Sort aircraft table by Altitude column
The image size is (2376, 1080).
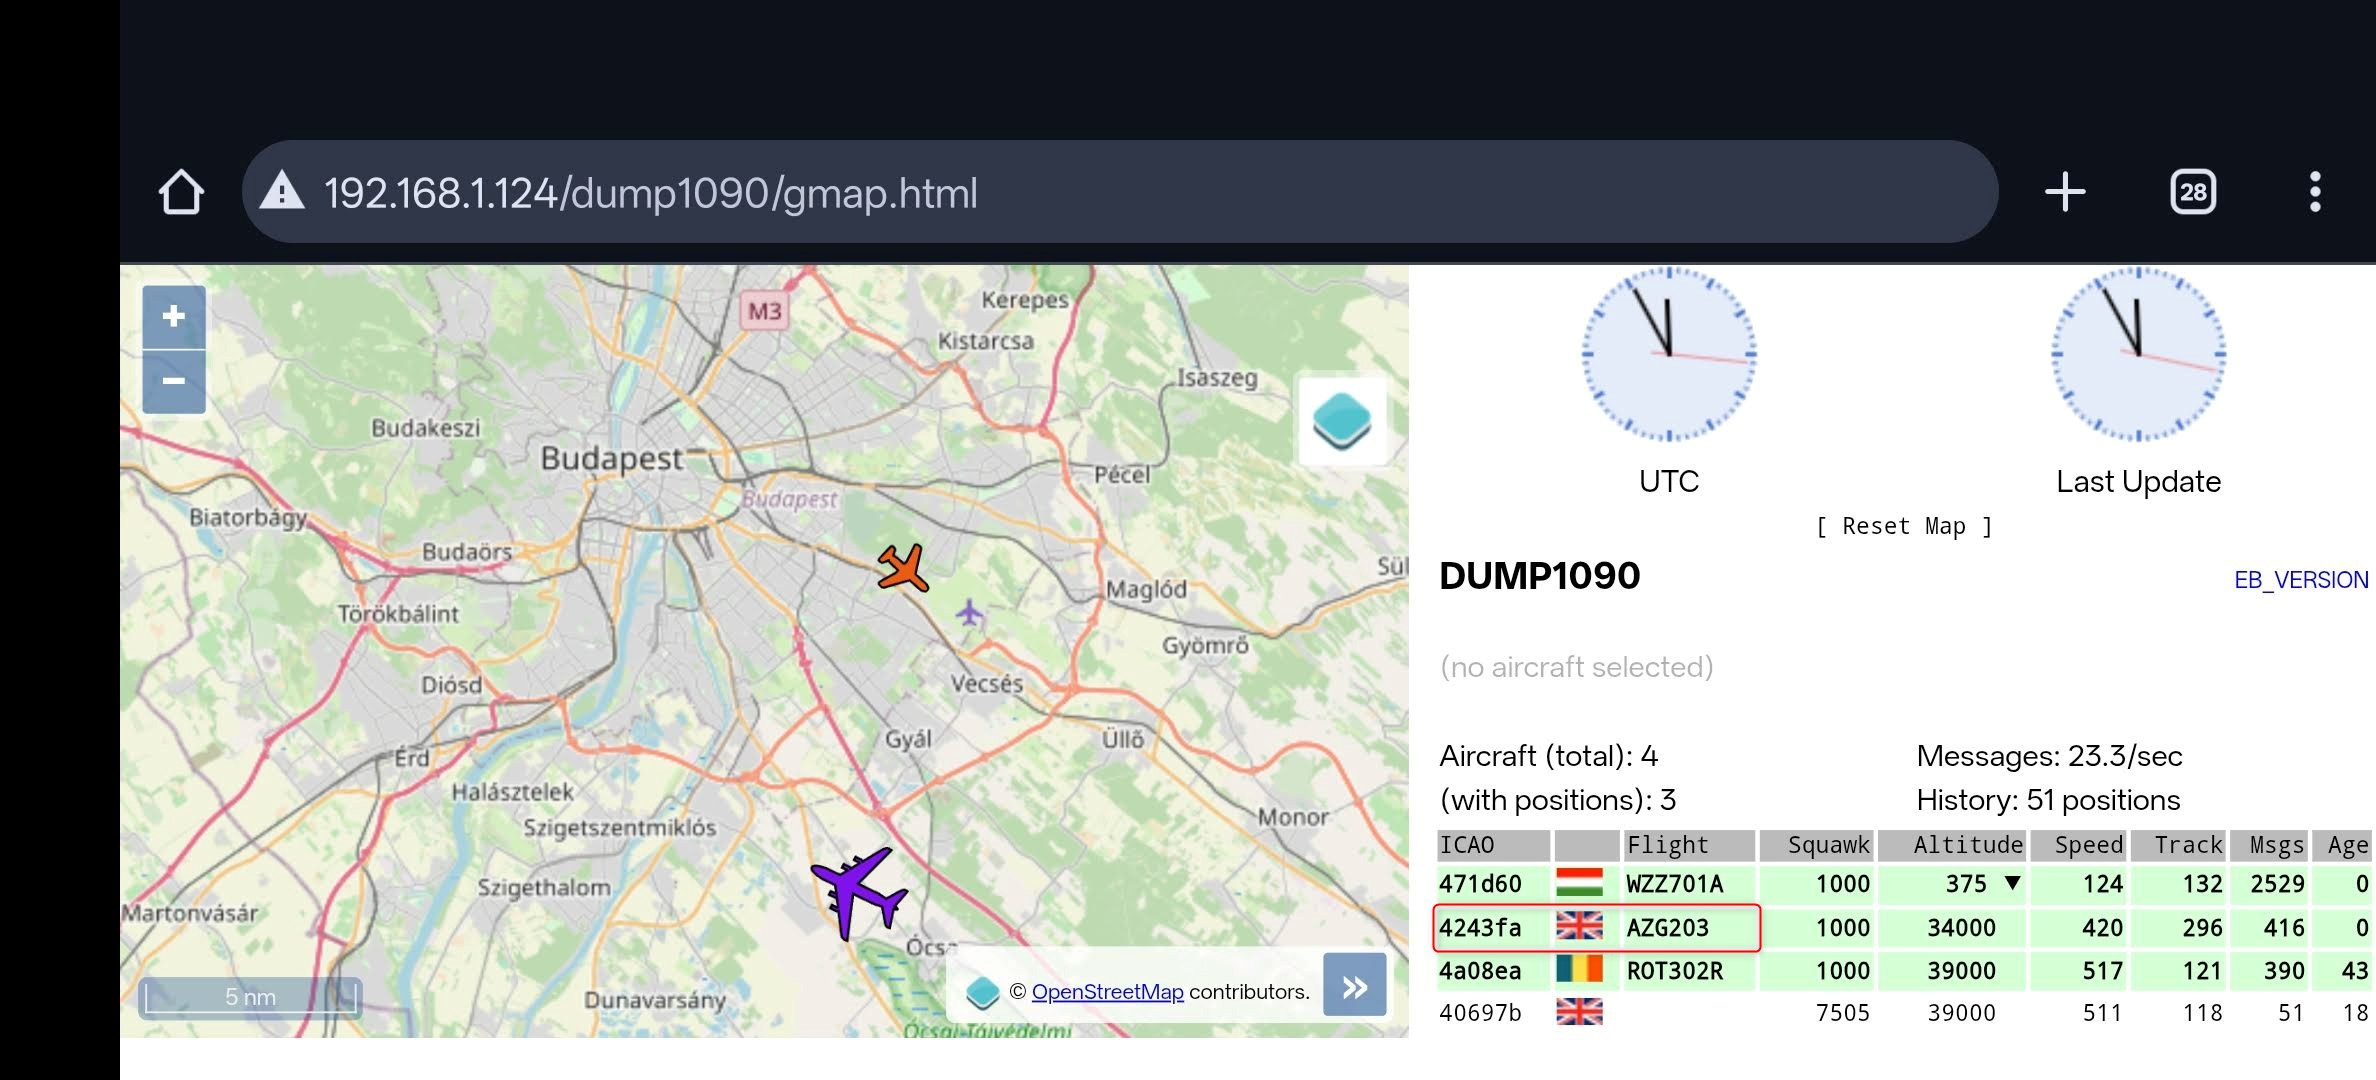[x=1966, y=845]
